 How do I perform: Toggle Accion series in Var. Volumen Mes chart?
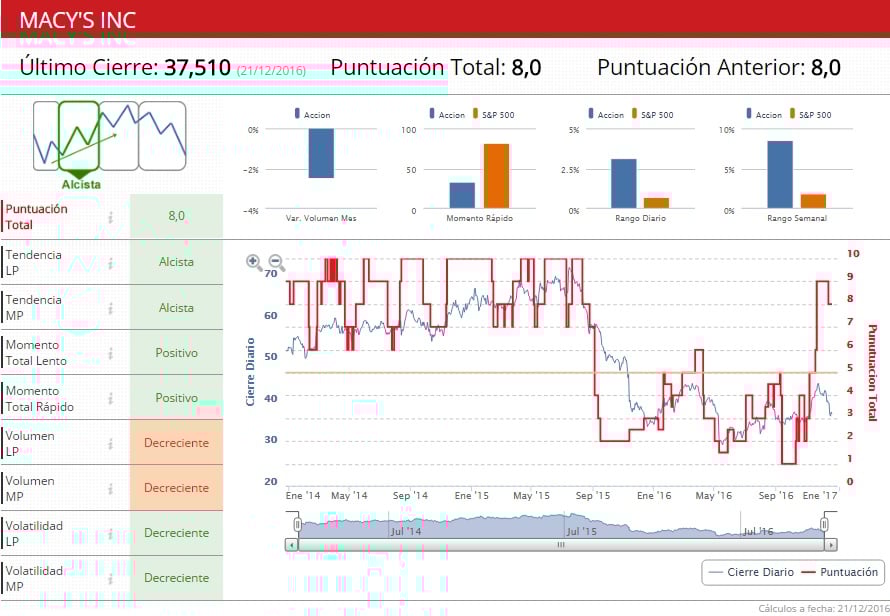(x=312, y=114)
